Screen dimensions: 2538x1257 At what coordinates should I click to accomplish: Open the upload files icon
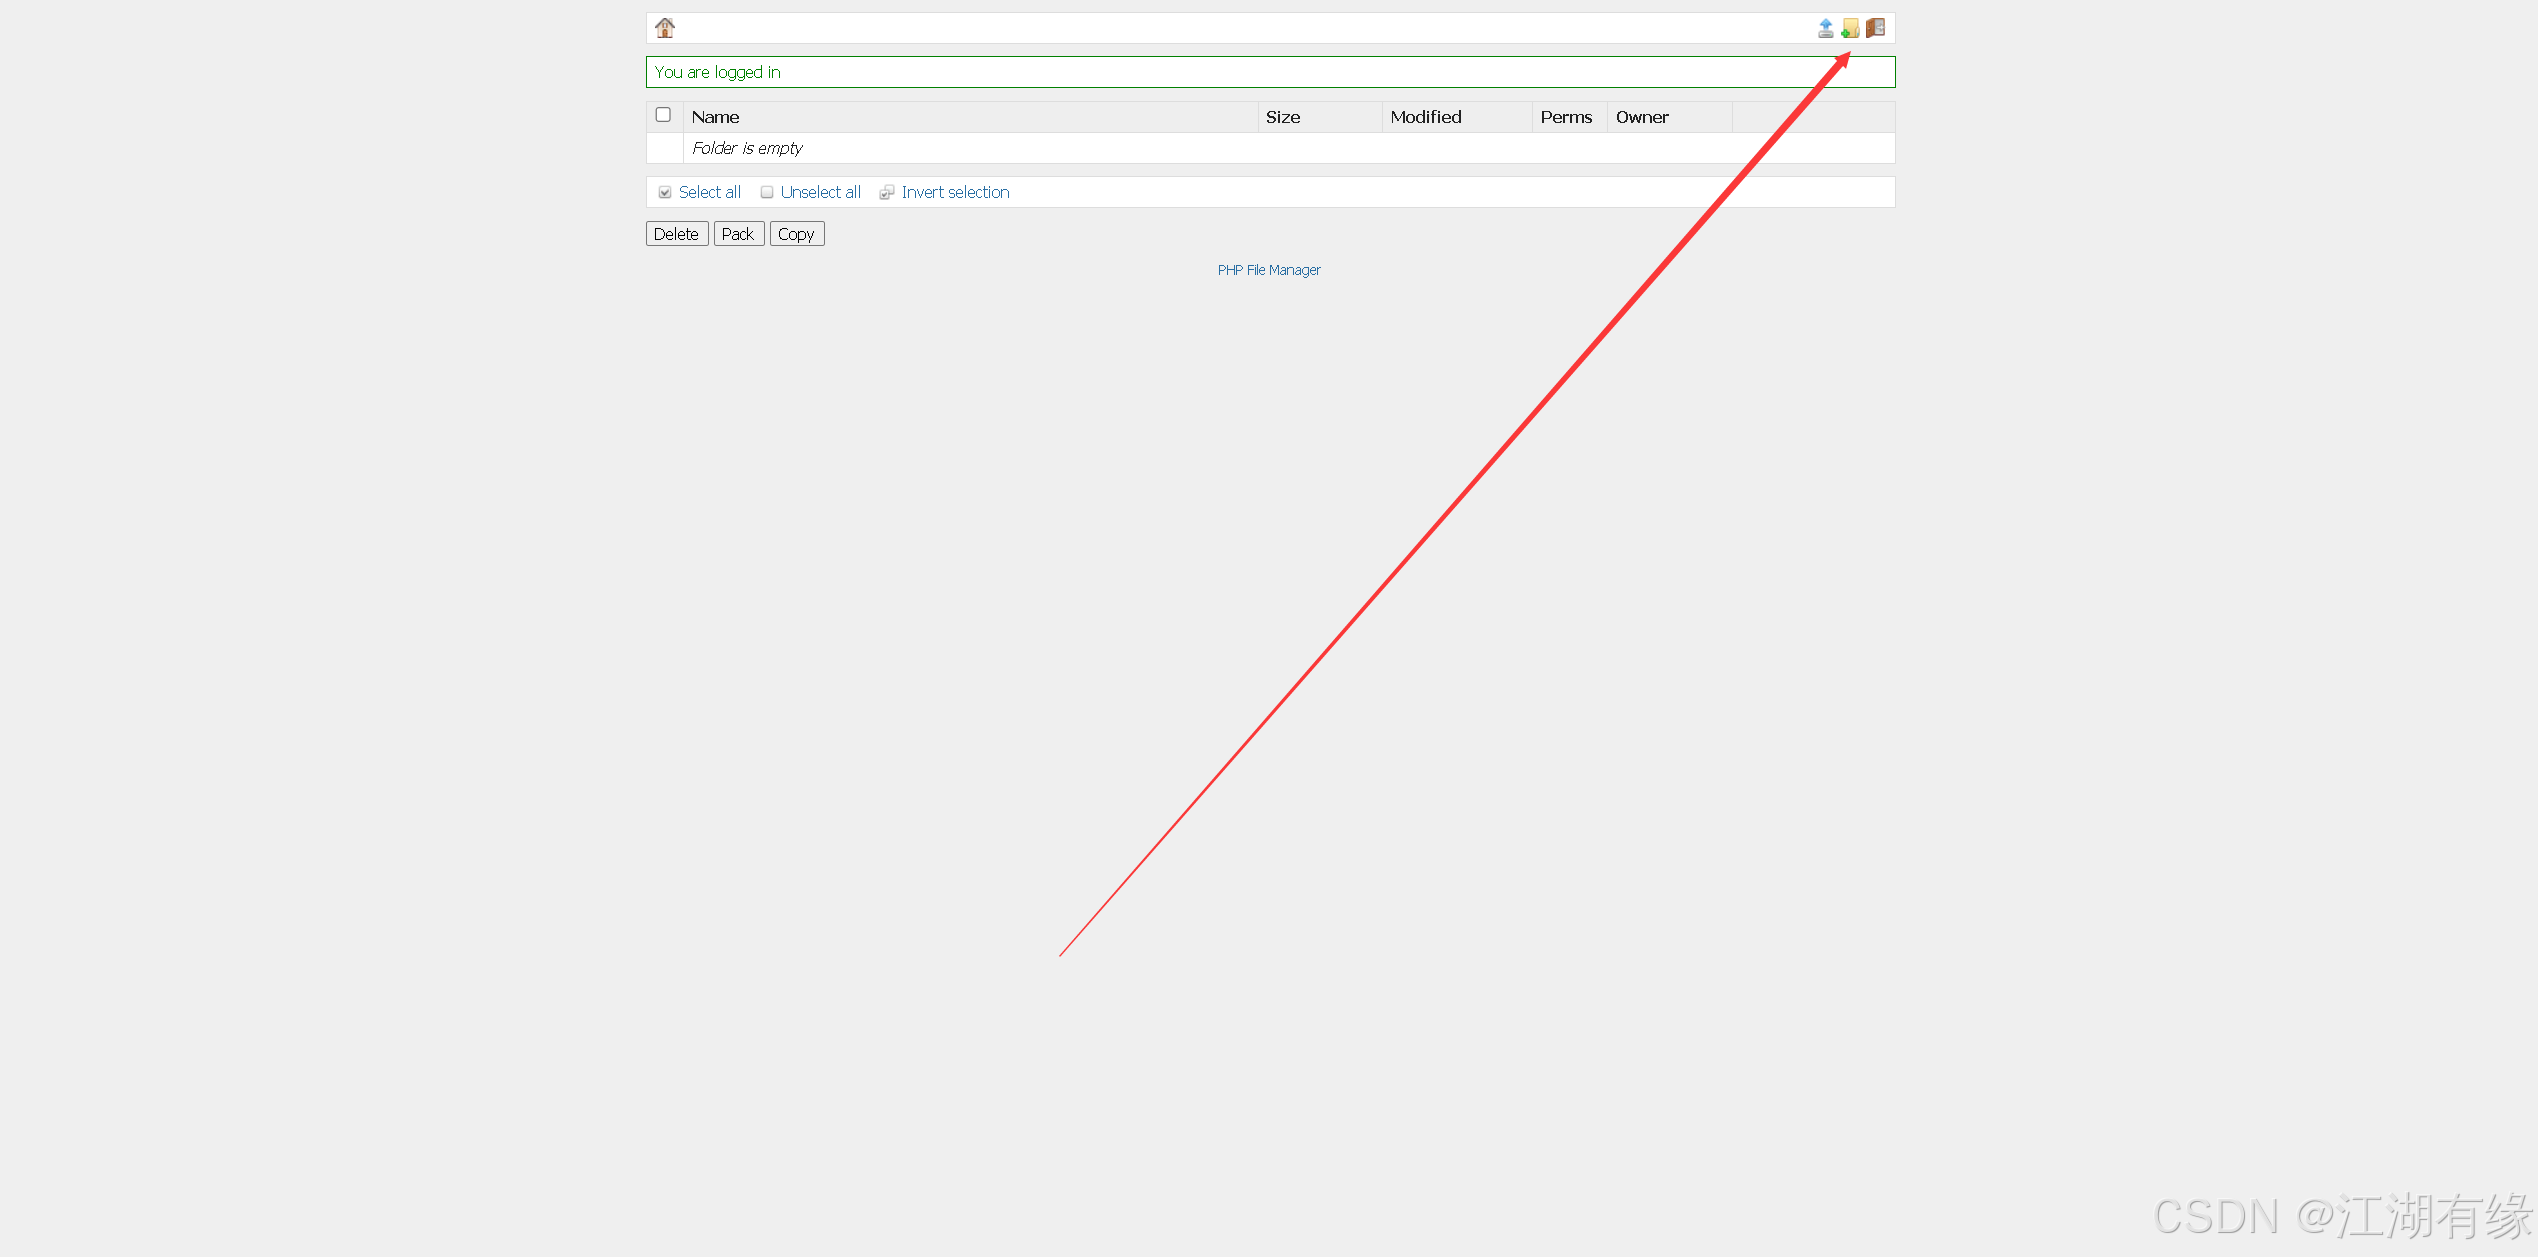click(1825, 28)
